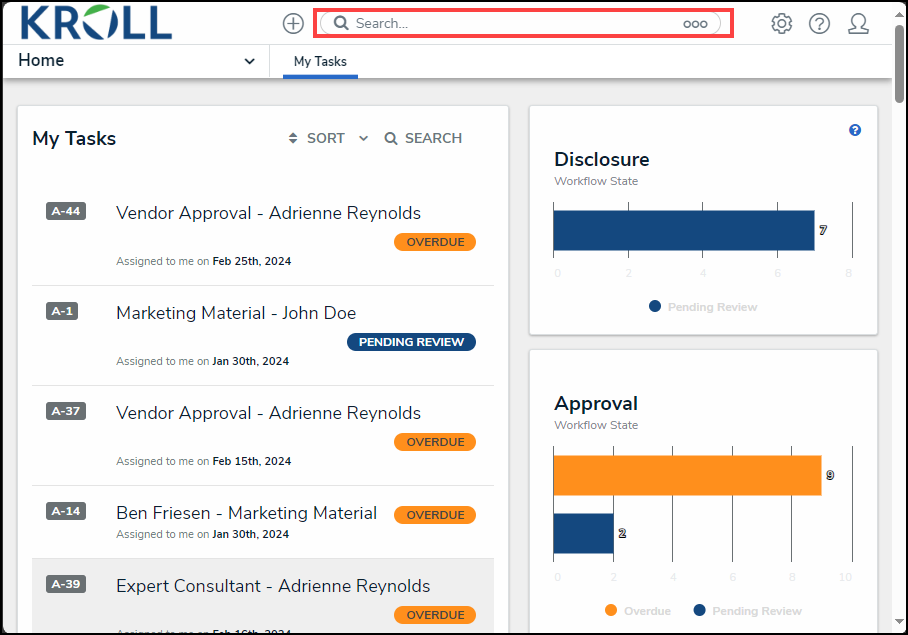Viewport: 908px width, 635px height.
Task: Toggle the Pending Review legend in Disclosure chart
Action: (x=703, y=307)
